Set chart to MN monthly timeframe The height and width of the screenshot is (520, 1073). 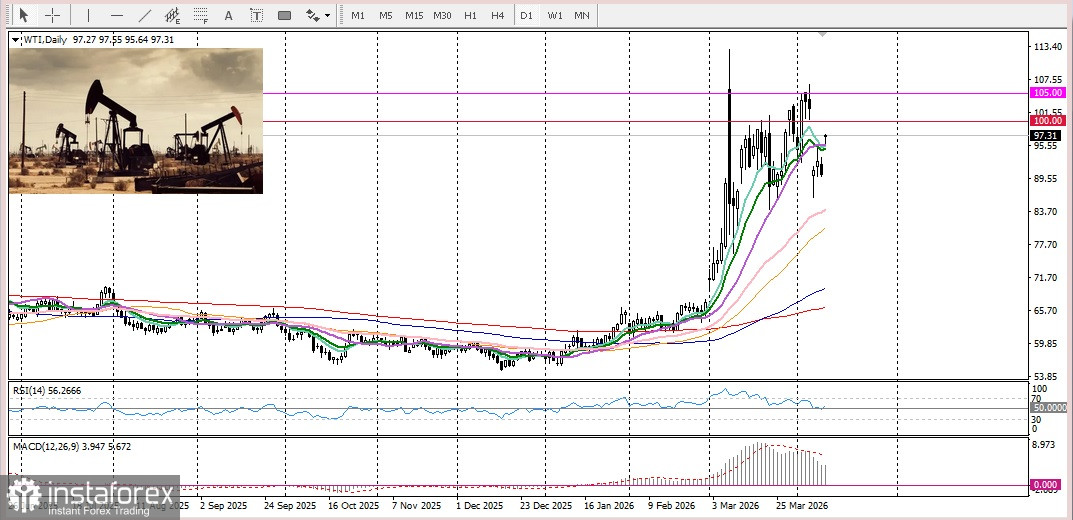pos(581,15)
